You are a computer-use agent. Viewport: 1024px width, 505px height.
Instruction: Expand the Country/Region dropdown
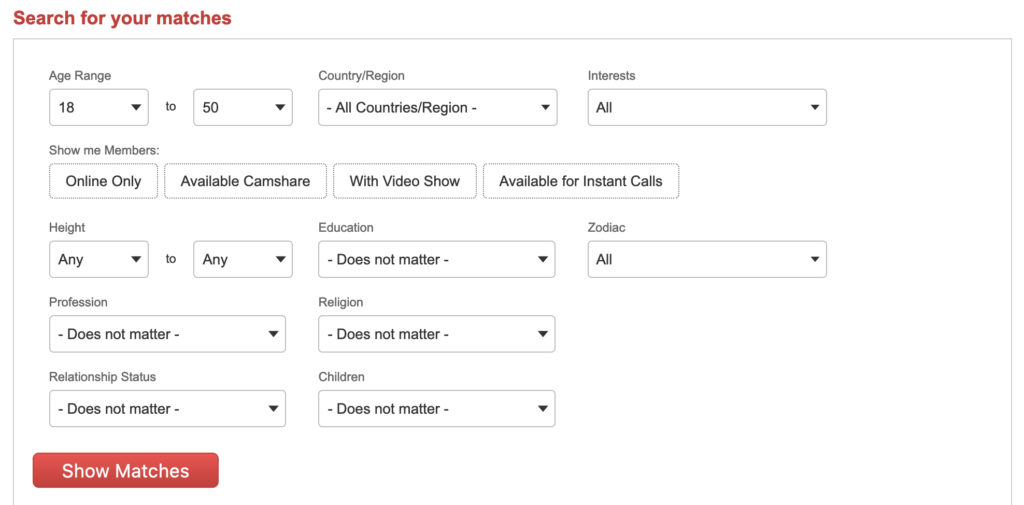(438, 107)
